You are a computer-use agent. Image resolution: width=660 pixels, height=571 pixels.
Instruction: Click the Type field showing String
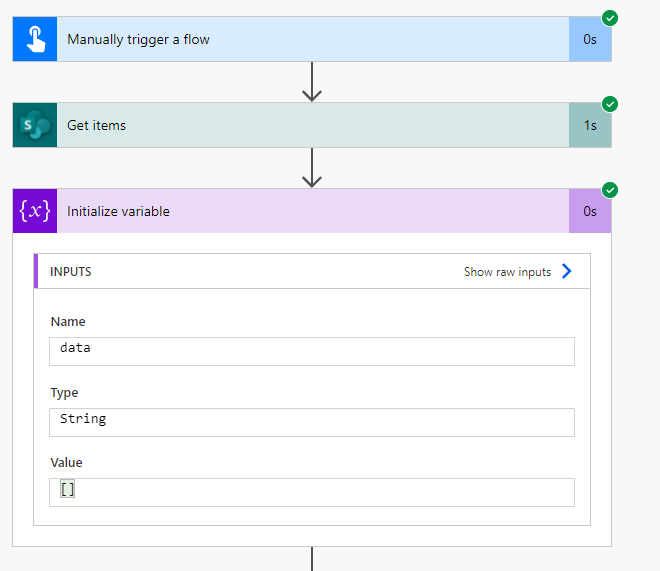(x=312, y=421)
